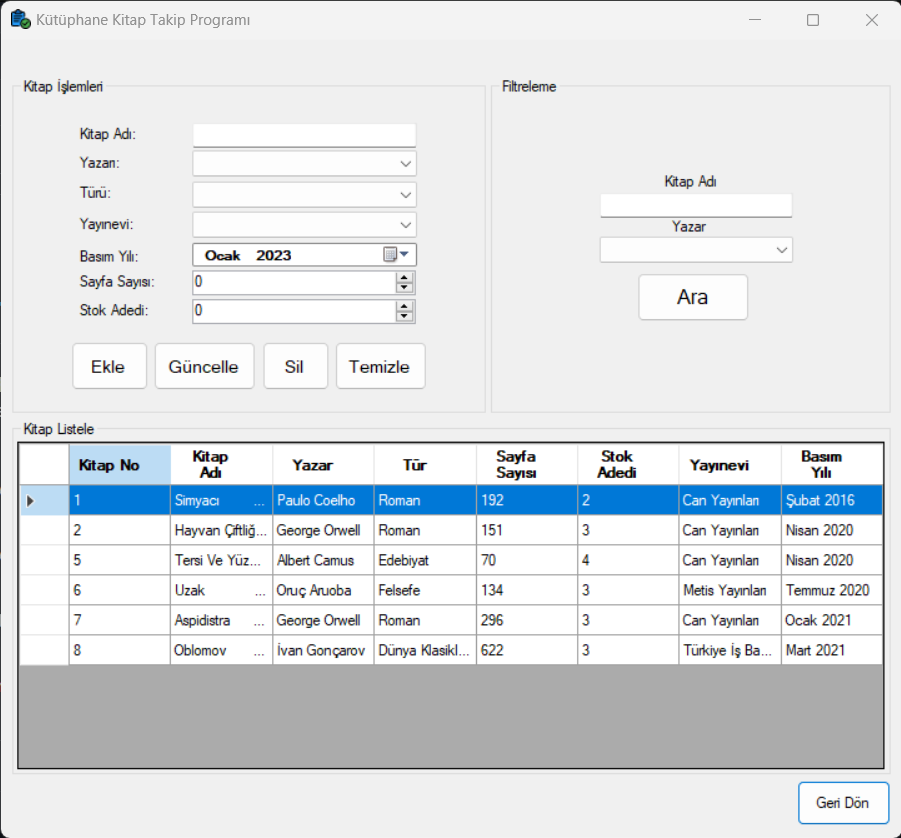Click the row header of Kitap No 5
Image resolution: width=901 pixels, height=838 pixels.
click(44, 560)
